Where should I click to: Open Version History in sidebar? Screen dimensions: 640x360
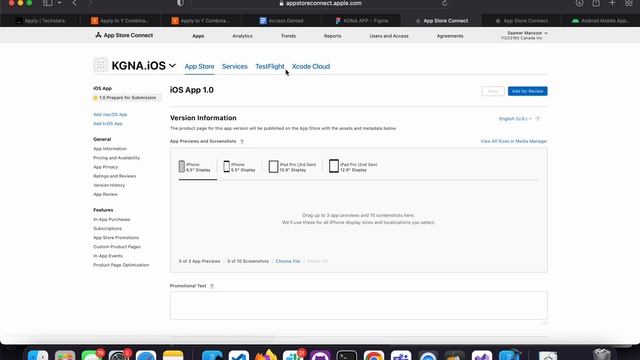[x=109, y=185]
